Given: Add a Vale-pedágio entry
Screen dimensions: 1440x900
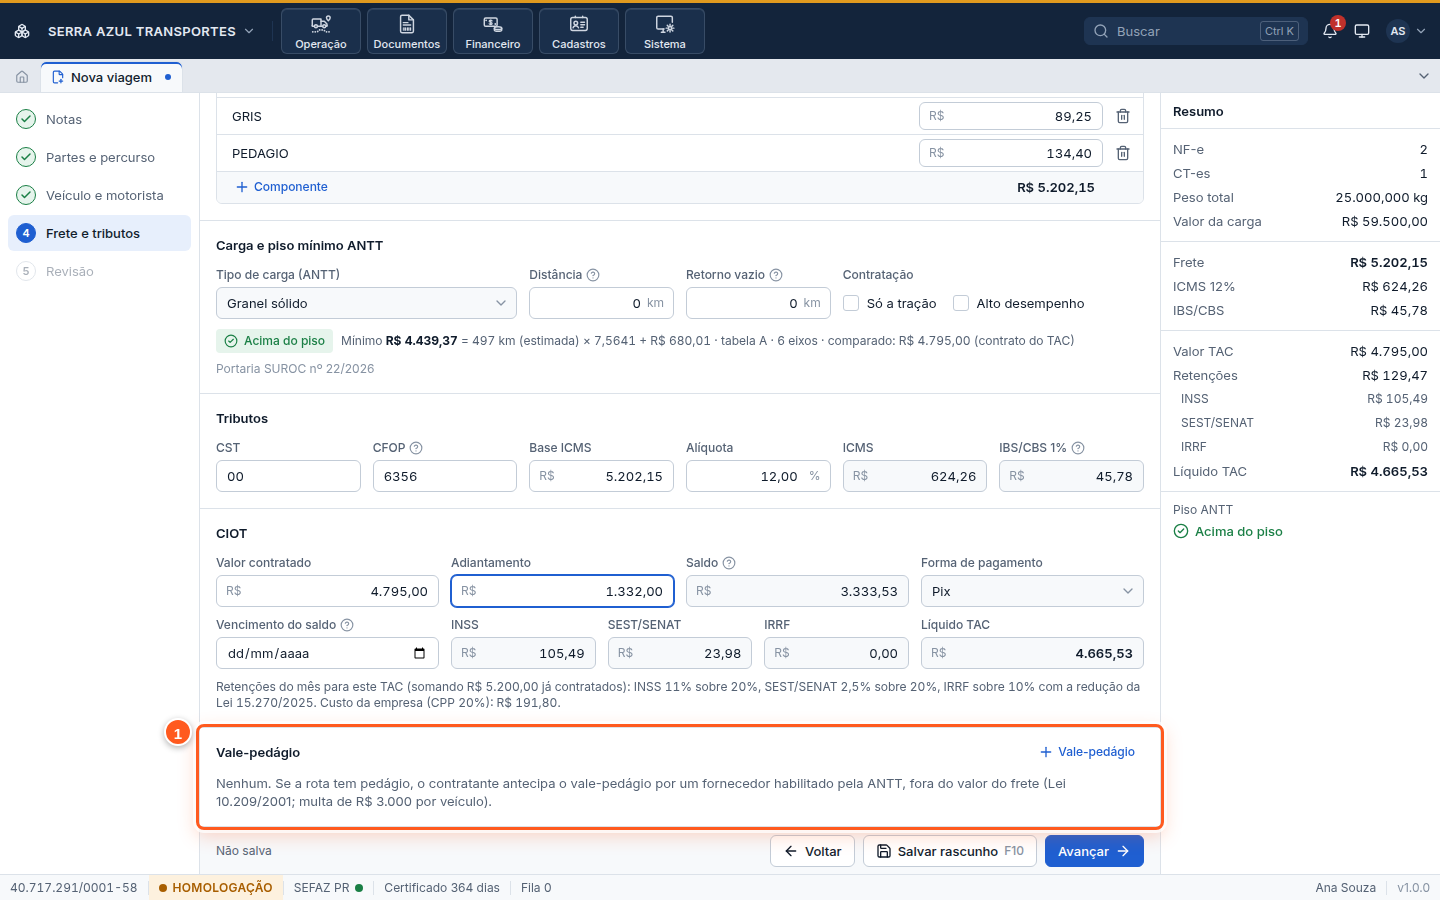Looking at the screenshot, I should (x=1087, y=752).
